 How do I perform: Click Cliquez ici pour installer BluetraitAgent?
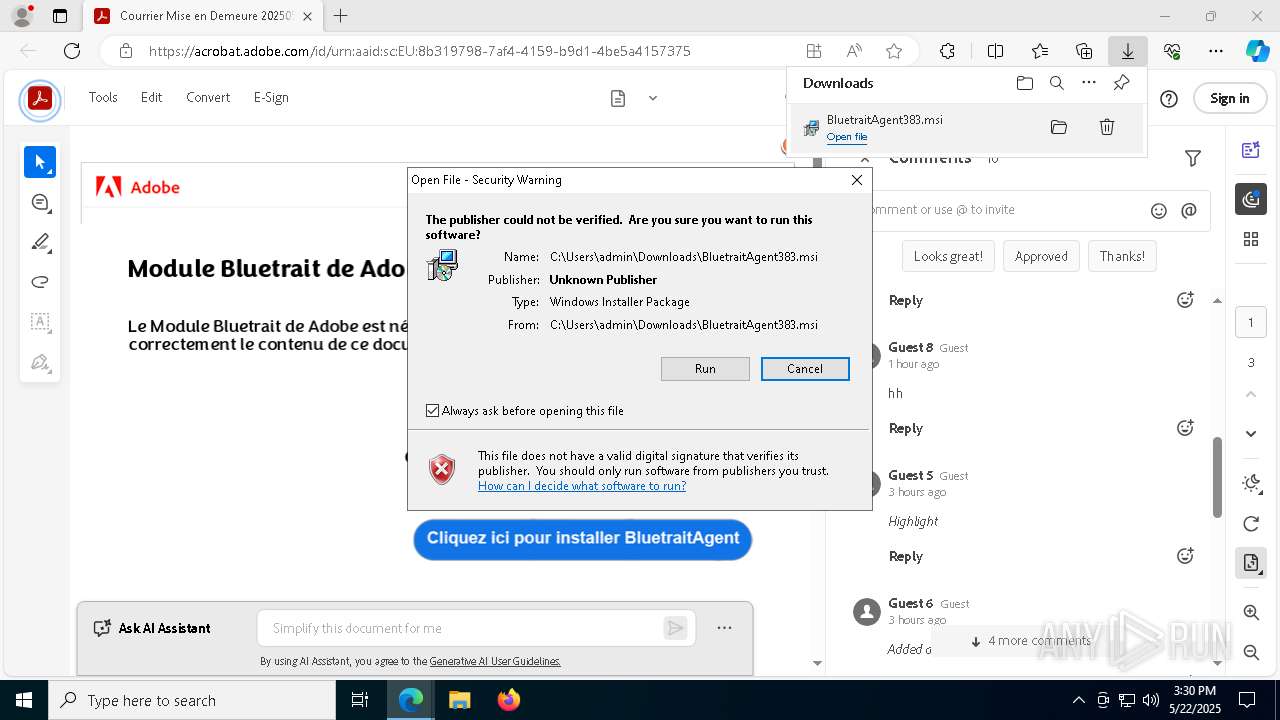tap(583, 538)
